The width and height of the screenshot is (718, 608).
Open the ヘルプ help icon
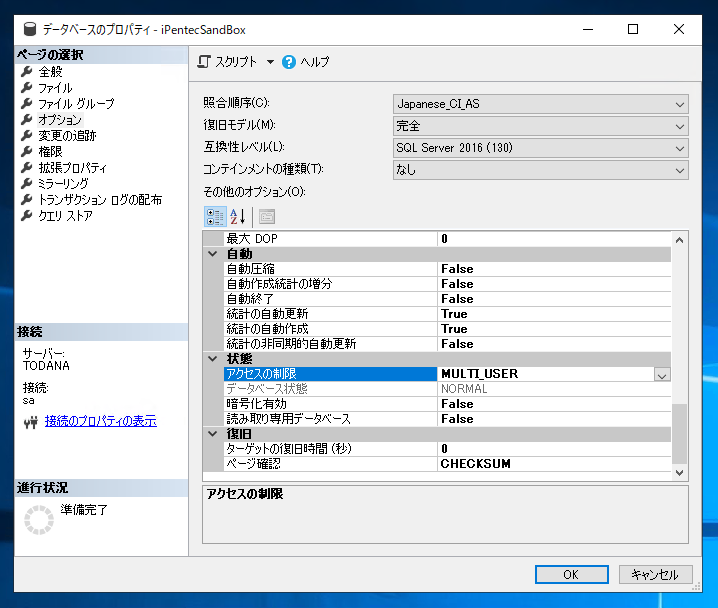click(x=289, y=62)
